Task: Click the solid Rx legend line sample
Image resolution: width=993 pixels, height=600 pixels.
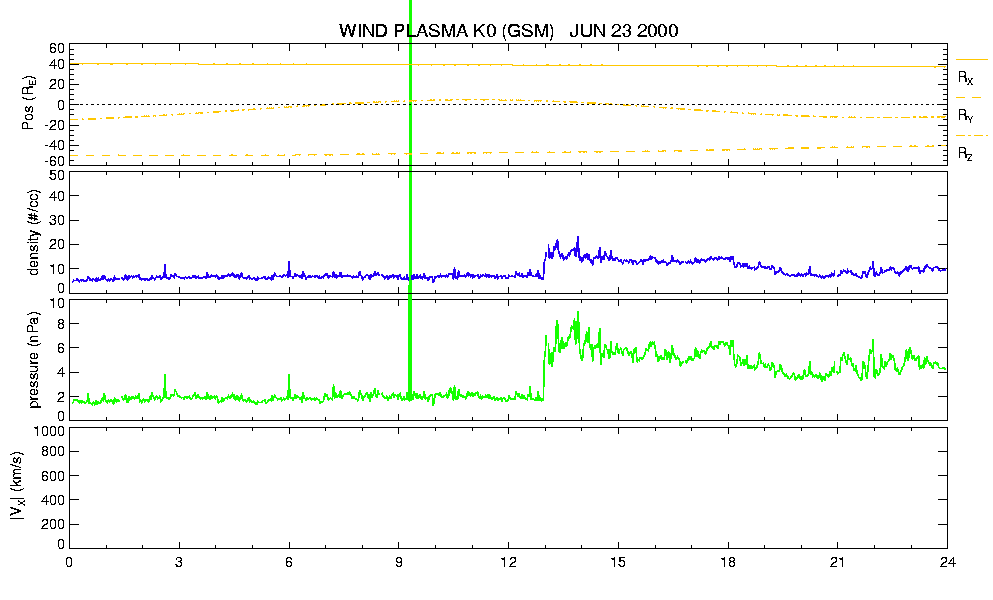Action: coord(971,60)
